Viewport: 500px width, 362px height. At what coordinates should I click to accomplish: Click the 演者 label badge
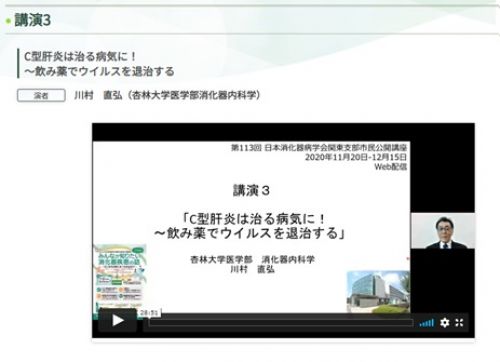(x=41, y=95)
